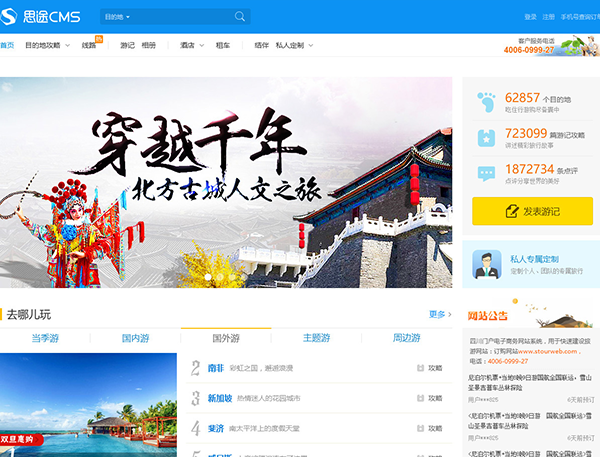Open 线路 navigation item
Image resolution: width=600 pixels, height=457 pixels.
click(x=89, y=45)
